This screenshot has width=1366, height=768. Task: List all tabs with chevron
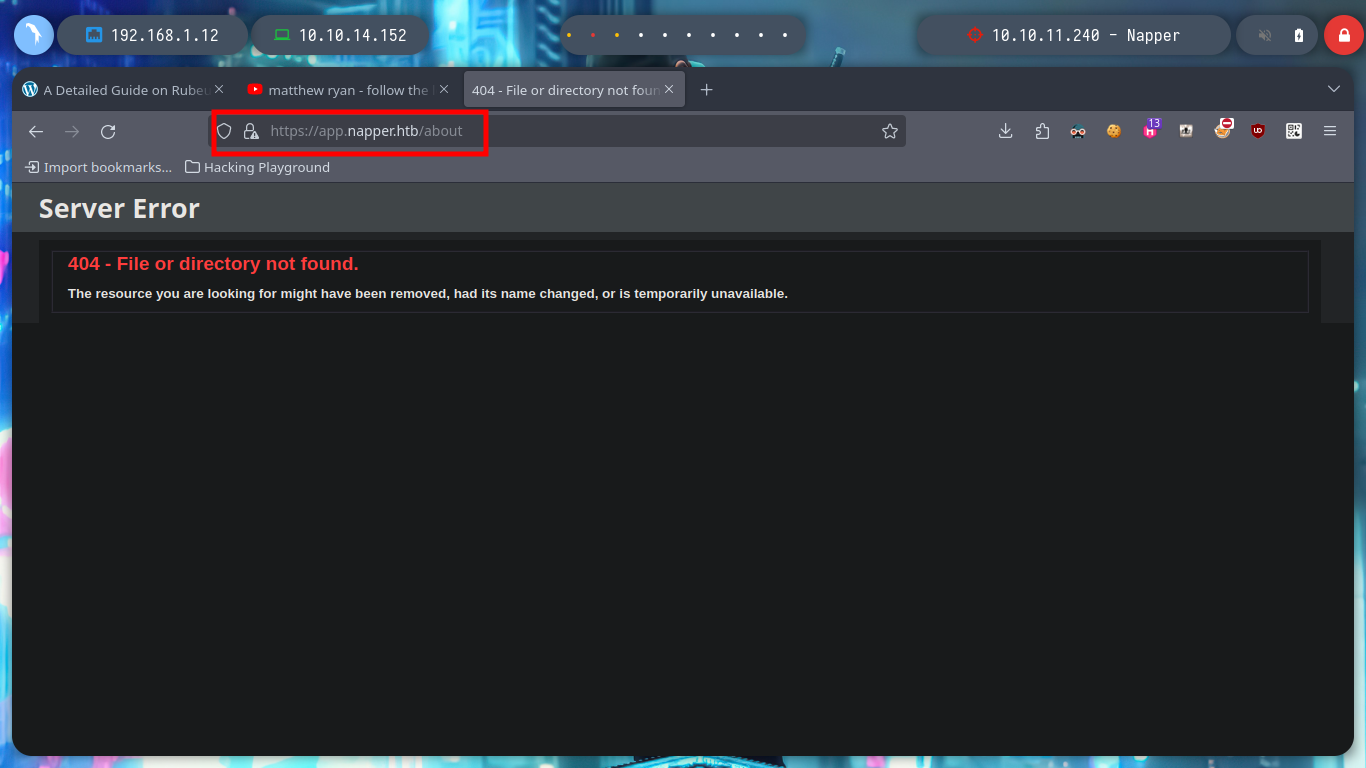pyautogui.click(x=1334, y=89)
